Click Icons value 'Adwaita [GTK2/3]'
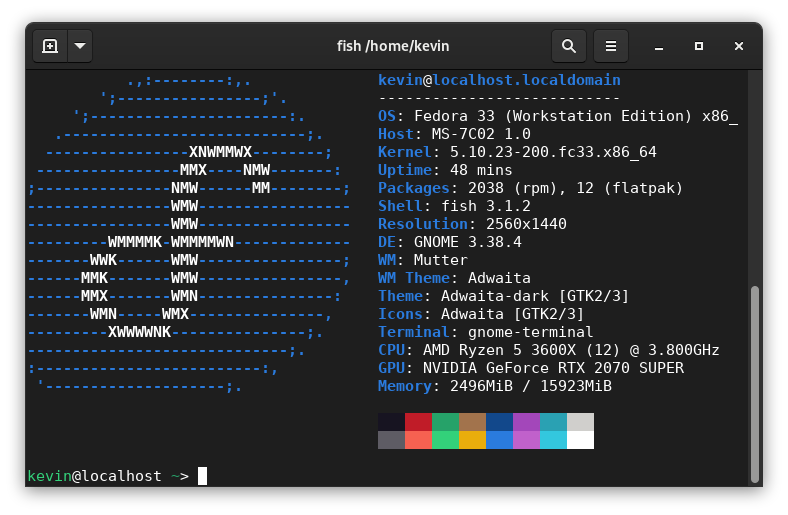 click(512, 314)
